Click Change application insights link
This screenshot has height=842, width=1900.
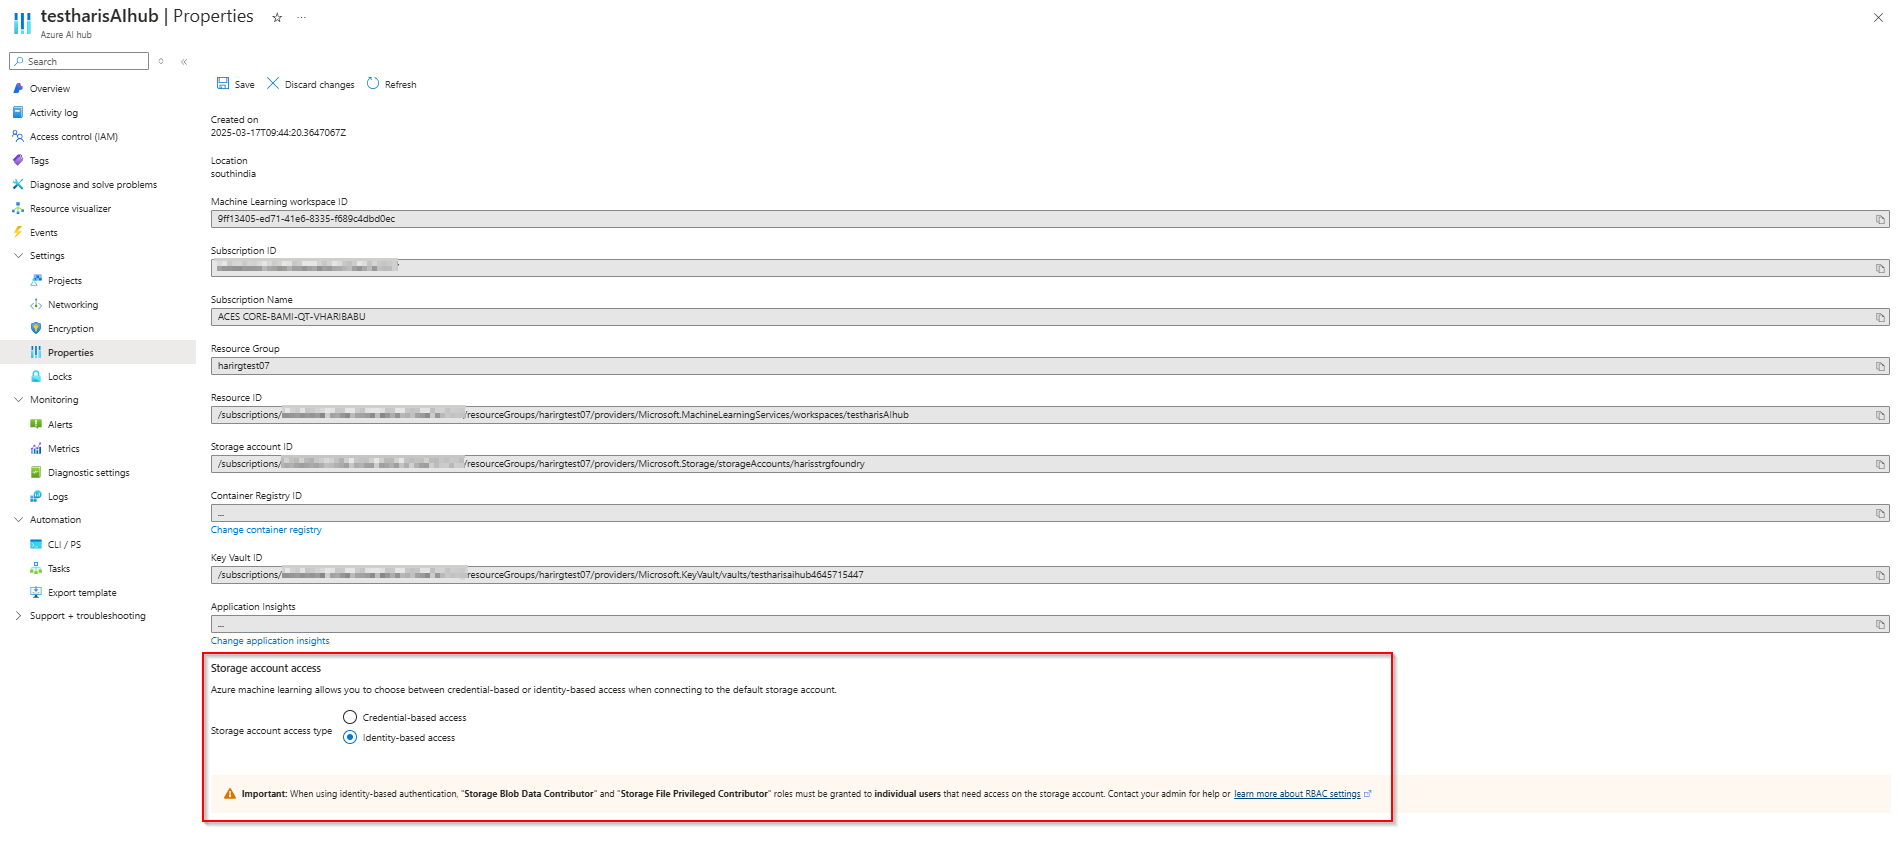click(270, 641)
